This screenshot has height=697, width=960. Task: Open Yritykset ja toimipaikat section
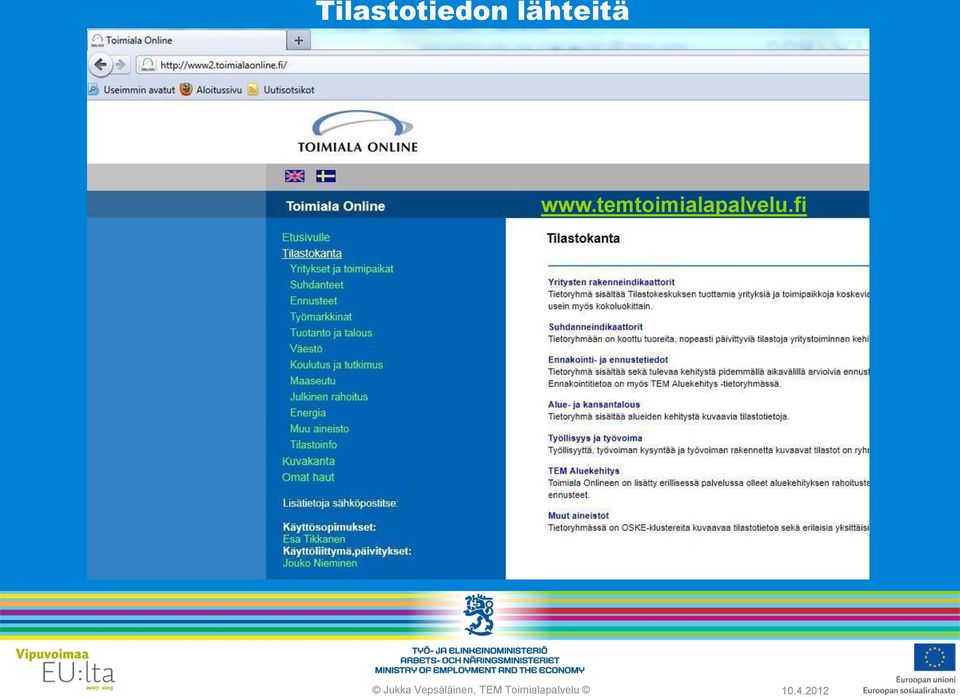(342, 269)
